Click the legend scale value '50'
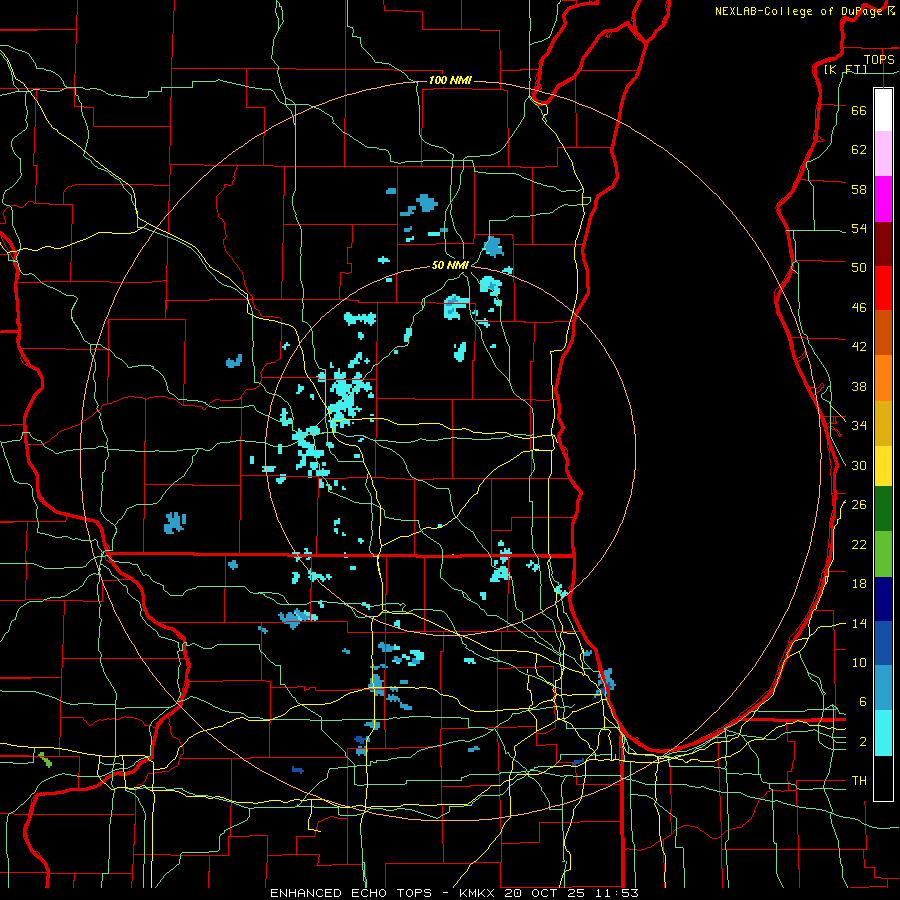 pos(859,268)
